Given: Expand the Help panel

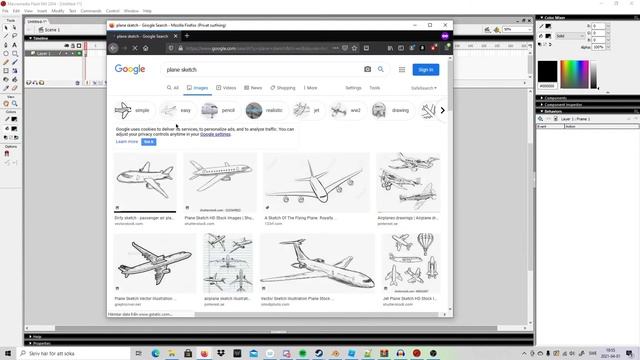Looking at the screenshot, I should pyautogui.click(x=30, y=337).
